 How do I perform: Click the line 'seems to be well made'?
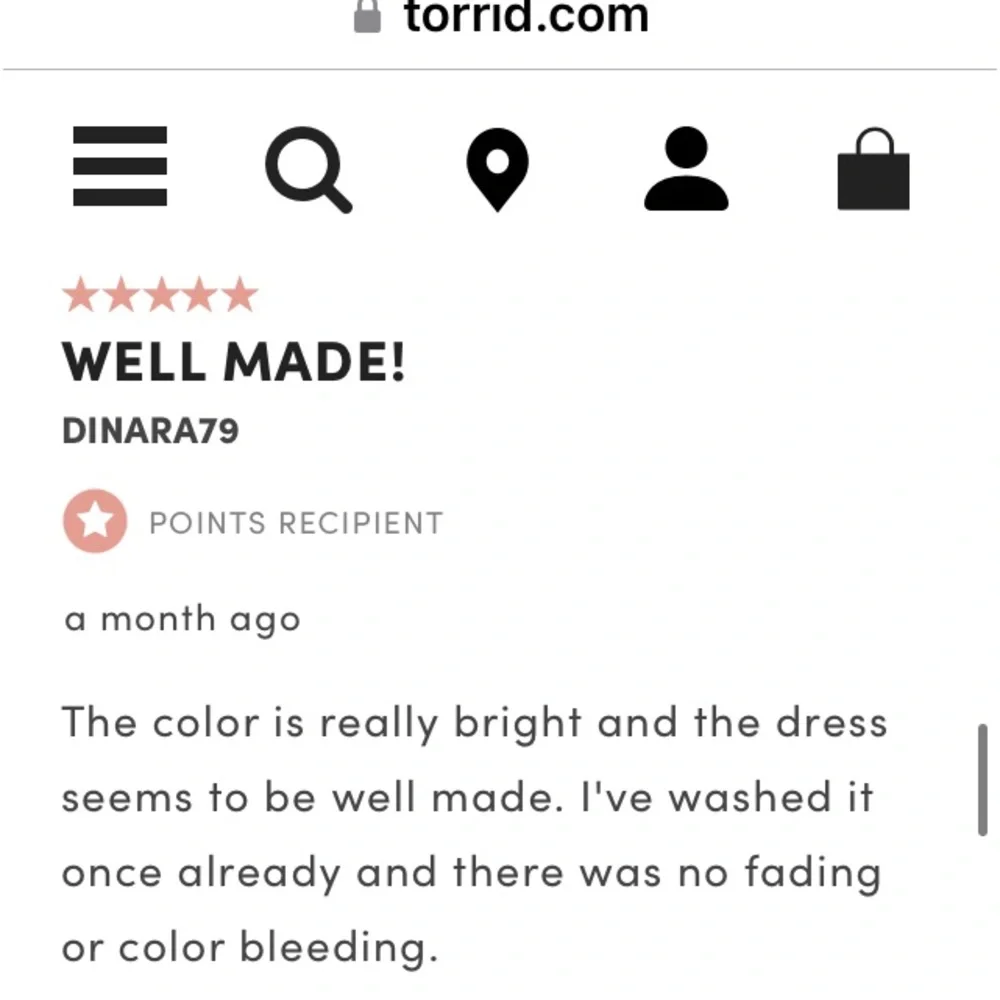tap(467, 798)
